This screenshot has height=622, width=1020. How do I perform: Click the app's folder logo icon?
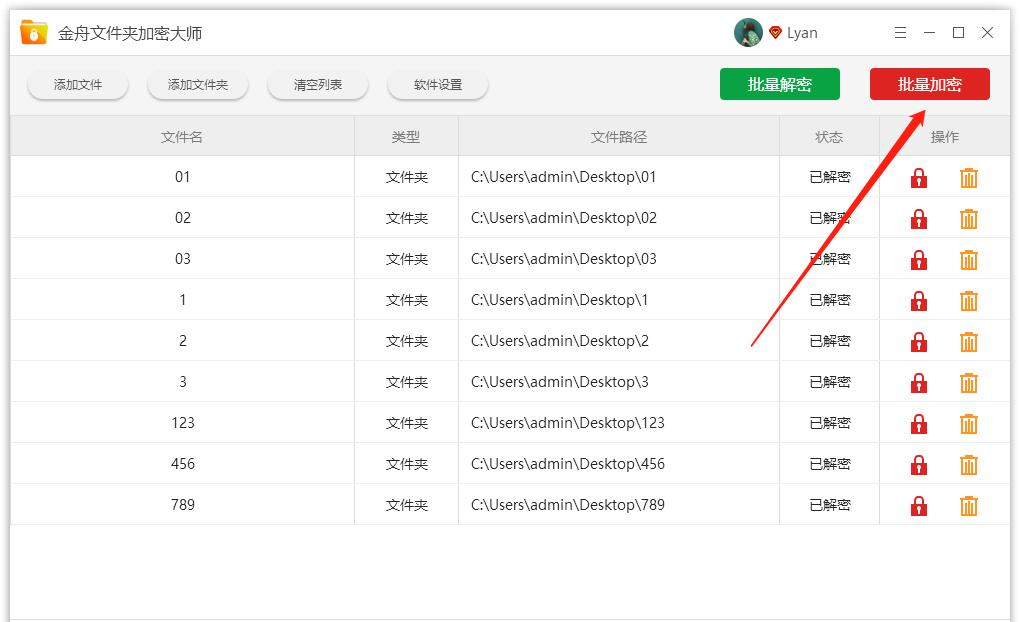32,31
